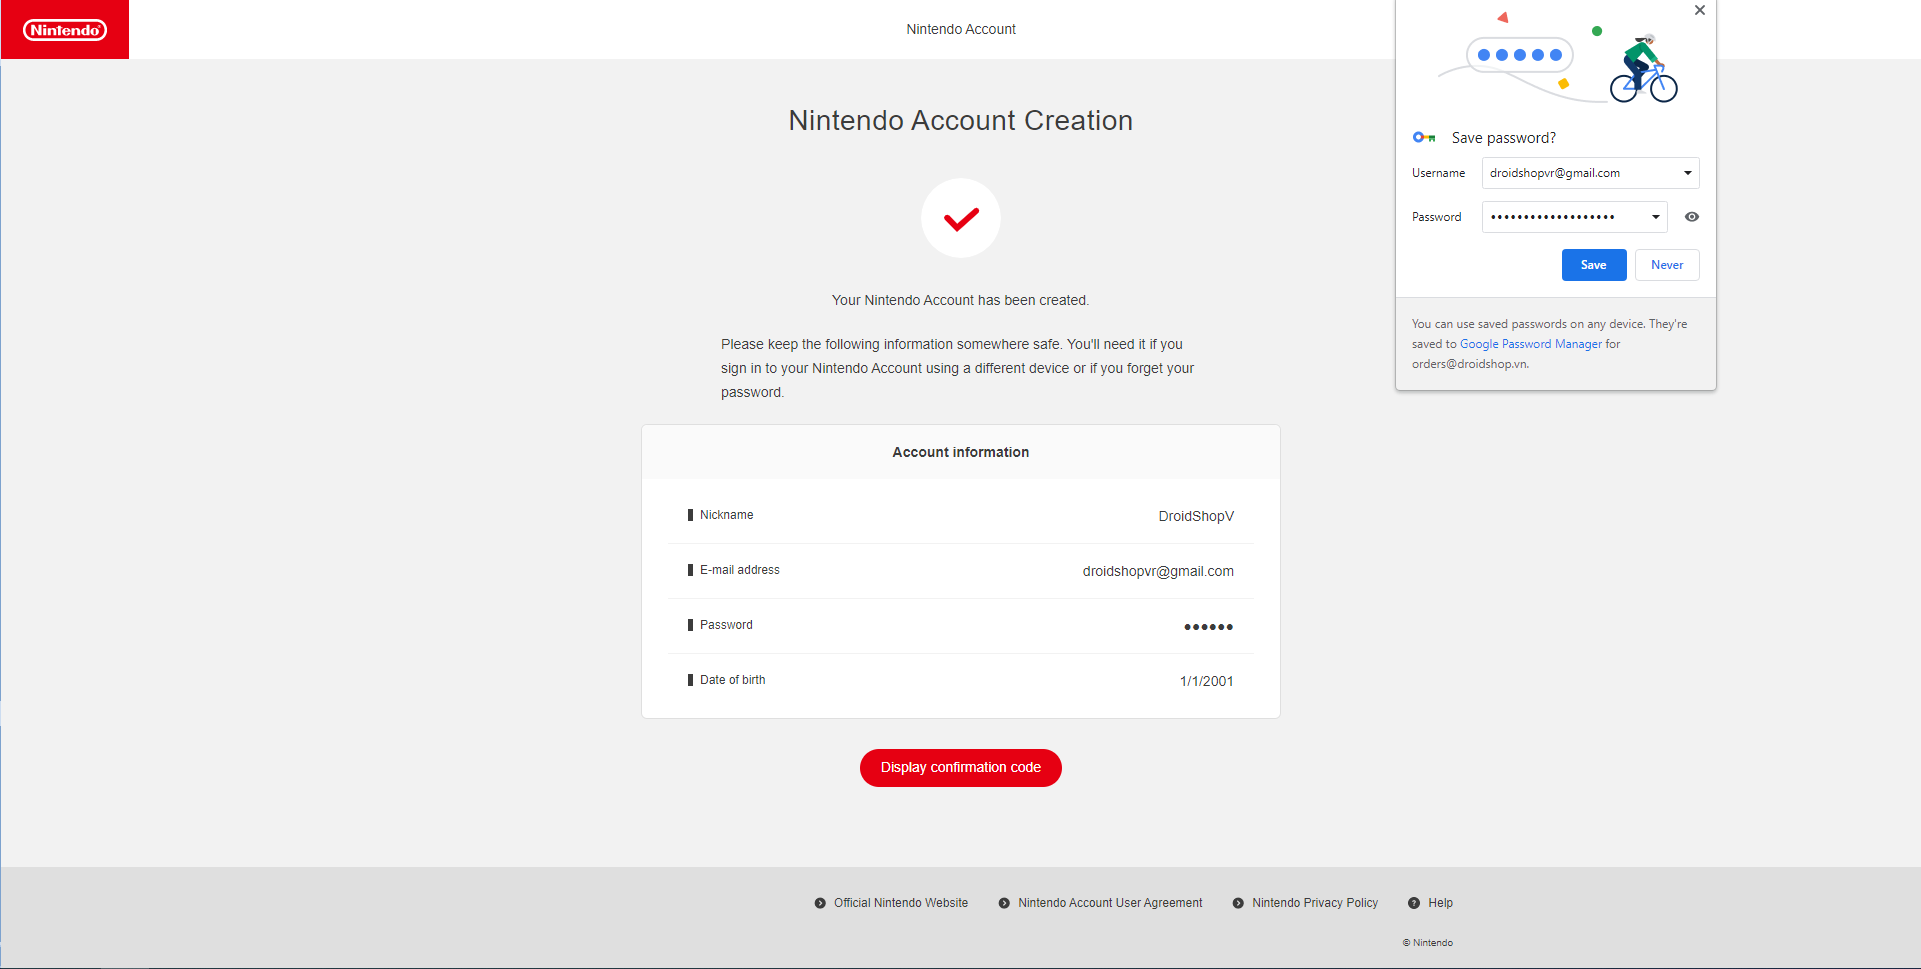Click 'Your Nintendo Account has been created' text
This screenshot has height=969, width=1921.
960,300
